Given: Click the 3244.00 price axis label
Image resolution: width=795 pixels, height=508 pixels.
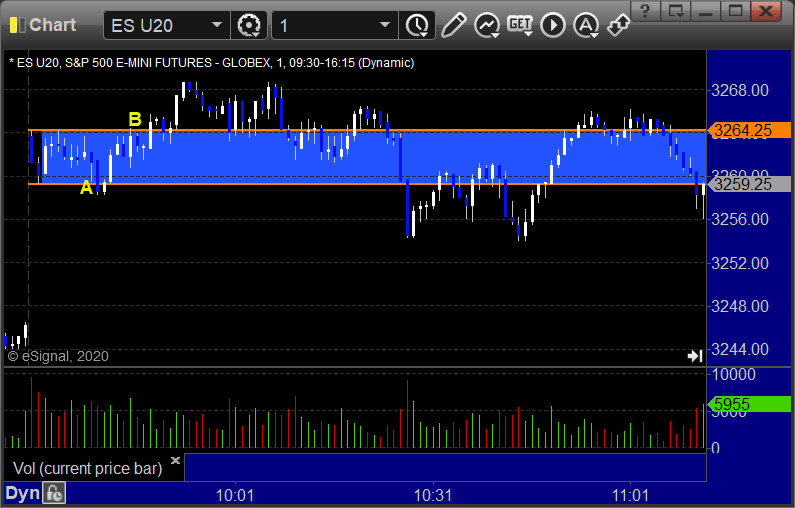Looking at the screenshot, I should (740, 349).
